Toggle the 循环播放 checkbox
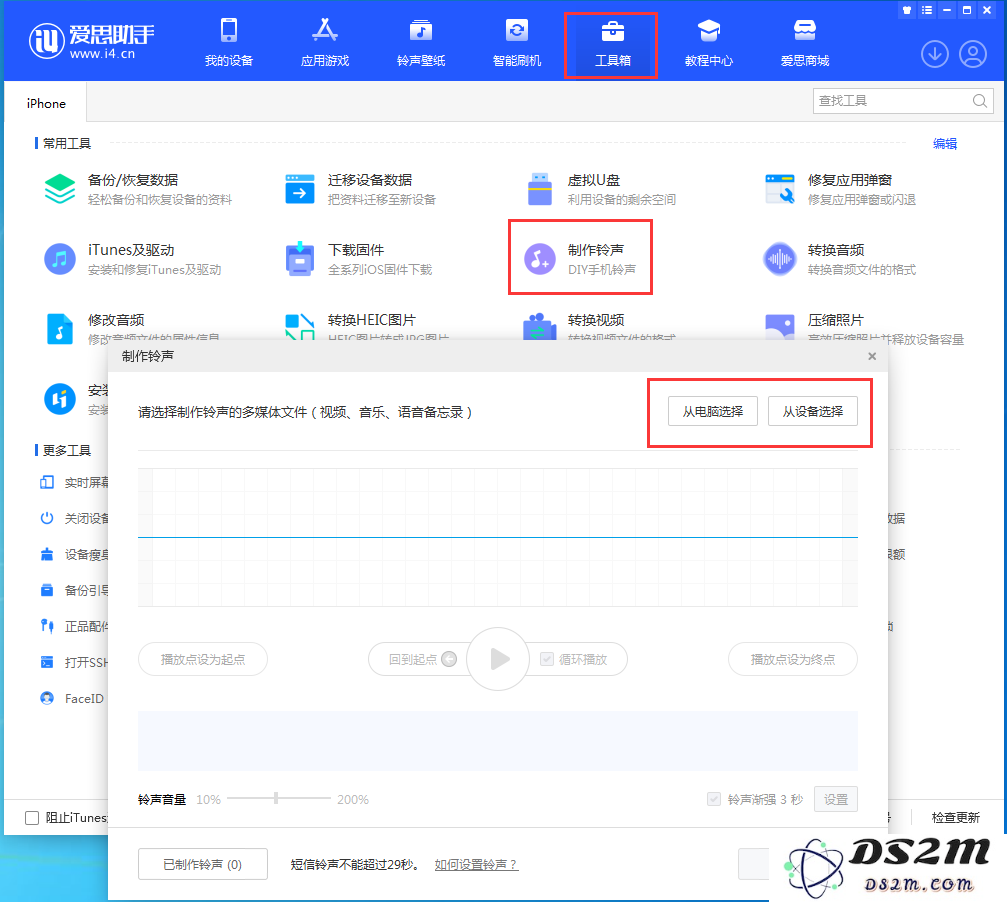This screenshot has height=902, width=1007. pyautogui.click(x=547, y=659)
